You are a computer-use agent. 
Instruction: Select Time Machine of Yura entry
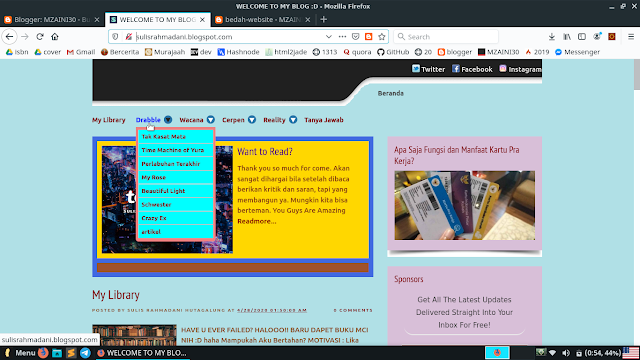(176, 150)
